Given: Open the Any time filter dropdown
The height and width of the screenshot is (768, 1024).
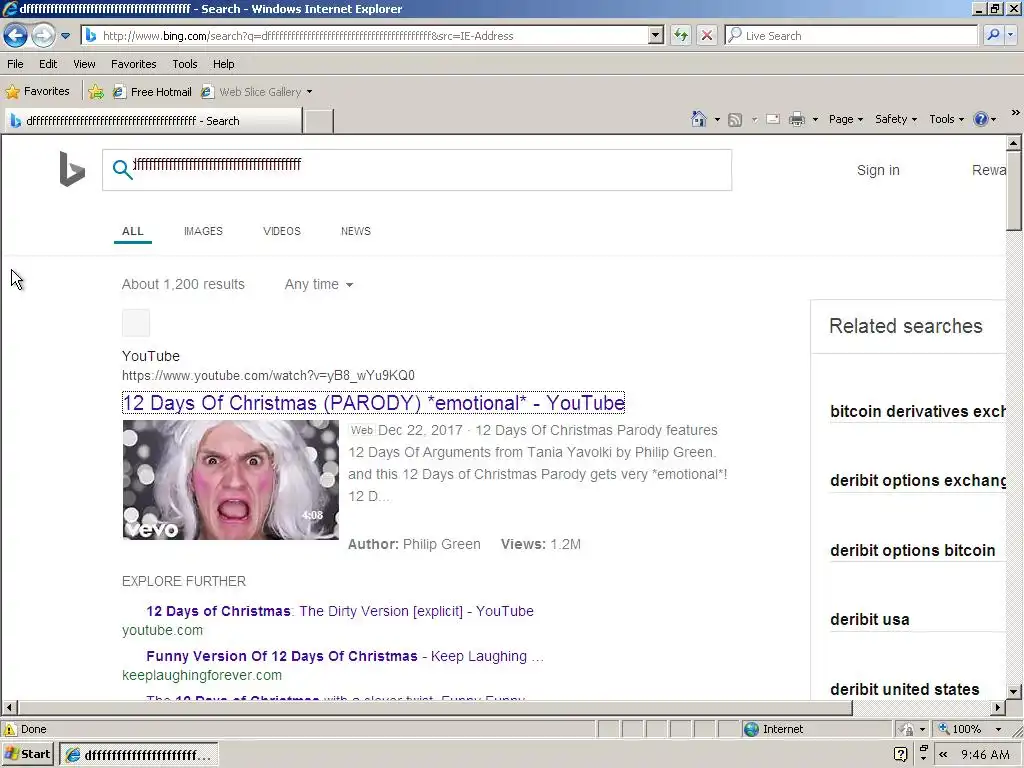Looking at the screenshot, I should (319, 284).
